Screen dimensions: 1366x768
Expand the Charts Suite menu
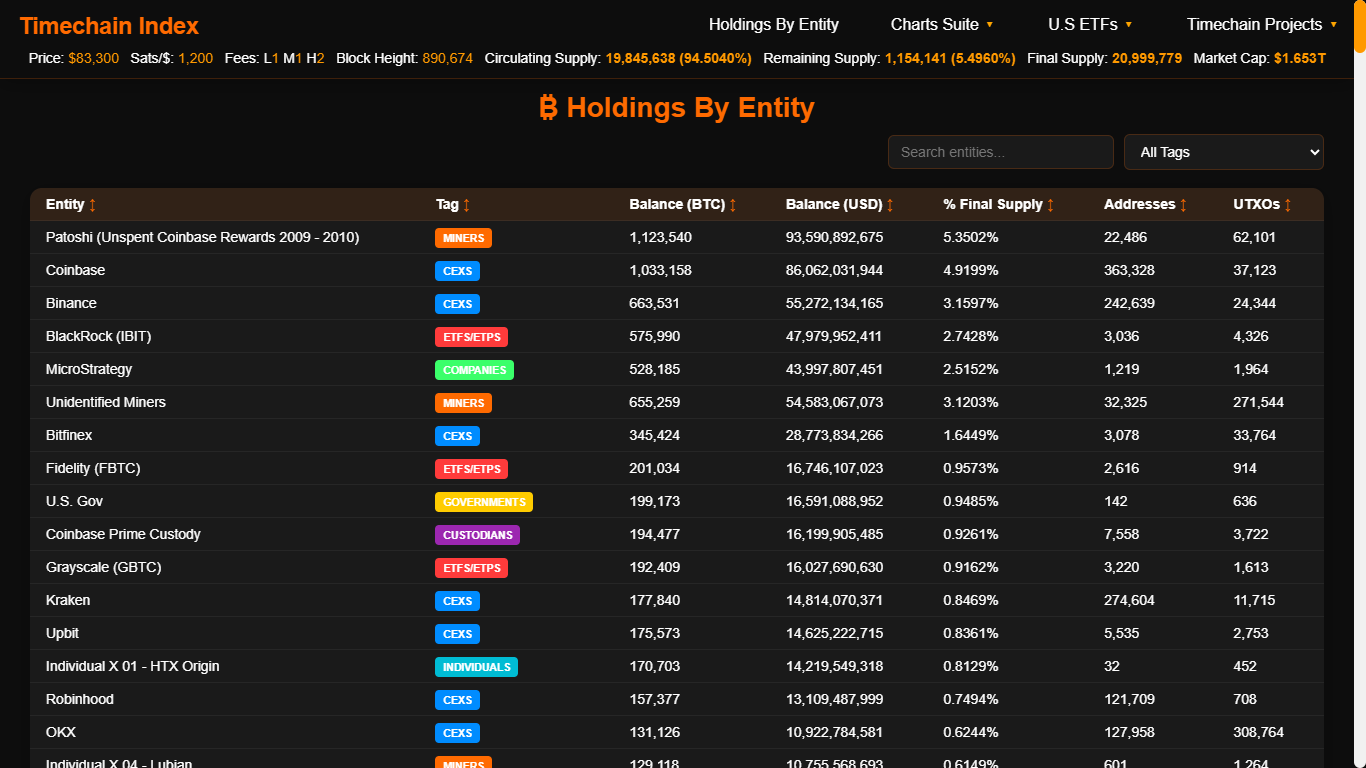pos(942,25)
